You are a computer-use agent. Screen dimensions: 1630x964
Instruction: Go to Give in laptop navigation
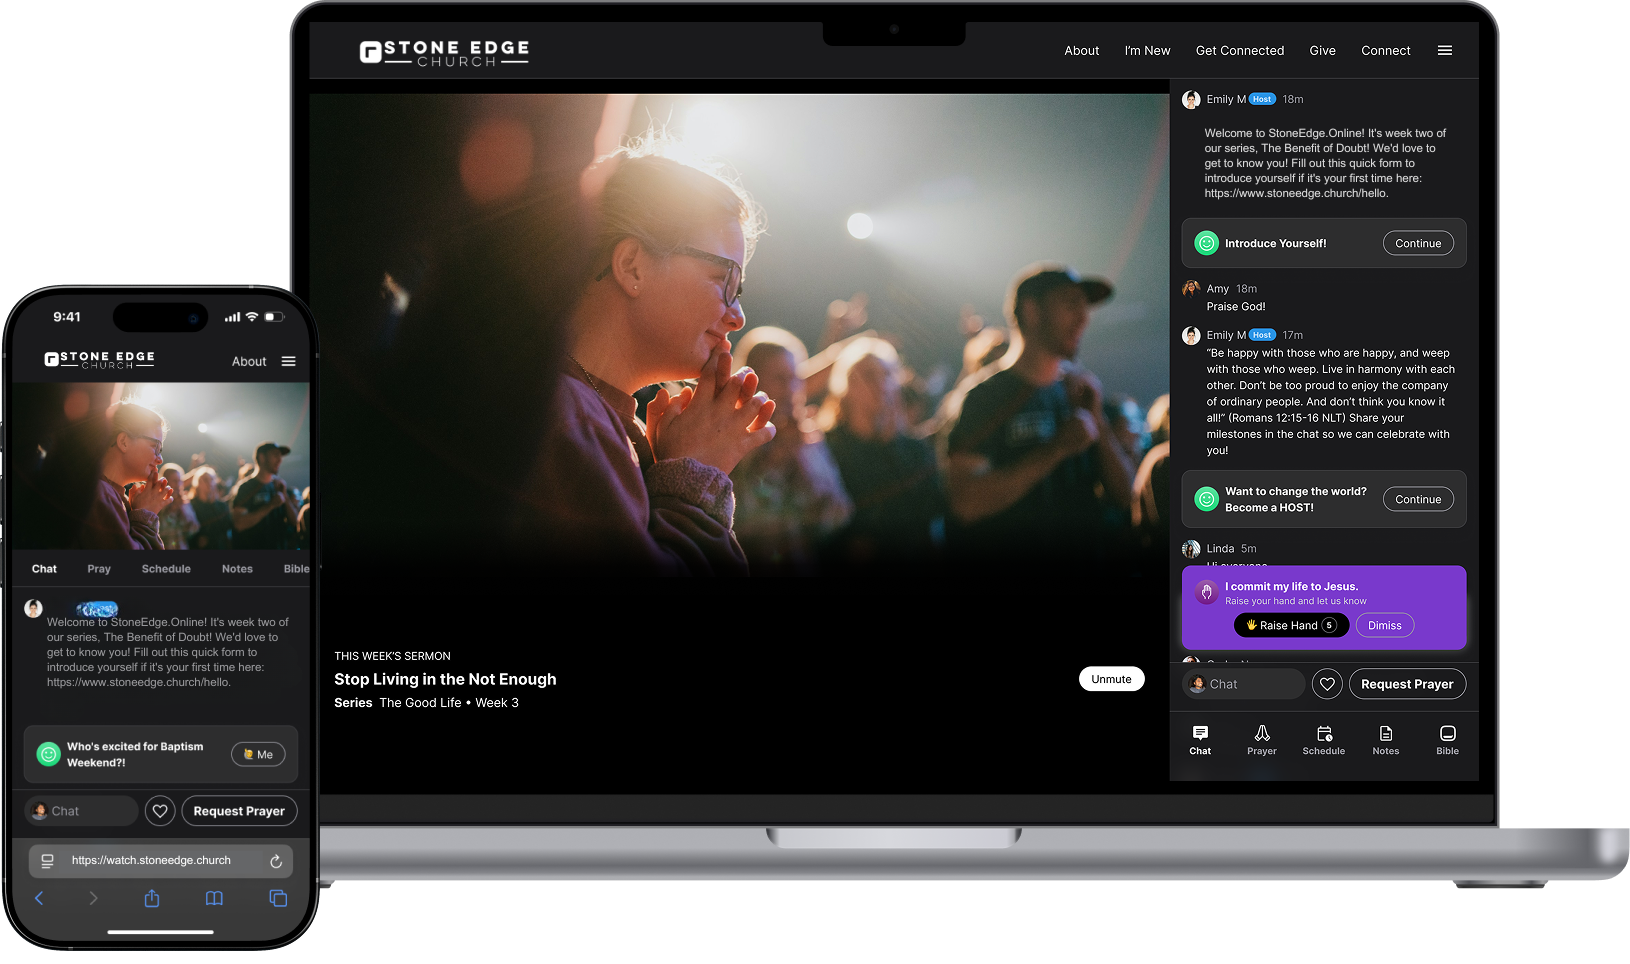pos(1322,50)
